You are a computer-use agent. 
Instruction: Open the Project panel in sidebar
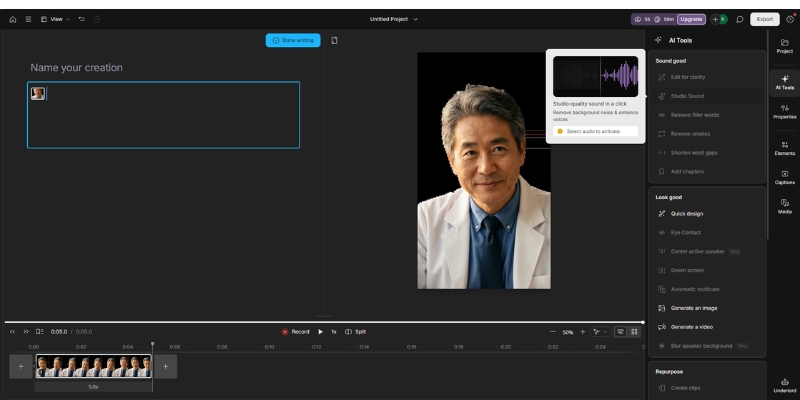785,45
